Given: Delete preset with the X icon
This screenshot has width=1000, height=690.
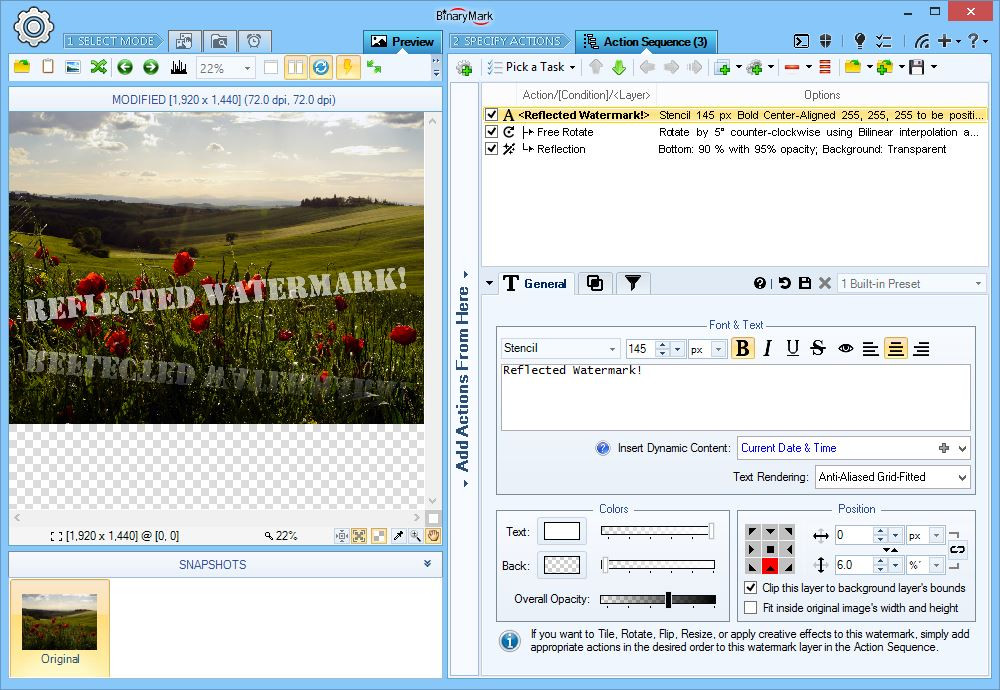Looking at the screenshot, I should (825, 283).
